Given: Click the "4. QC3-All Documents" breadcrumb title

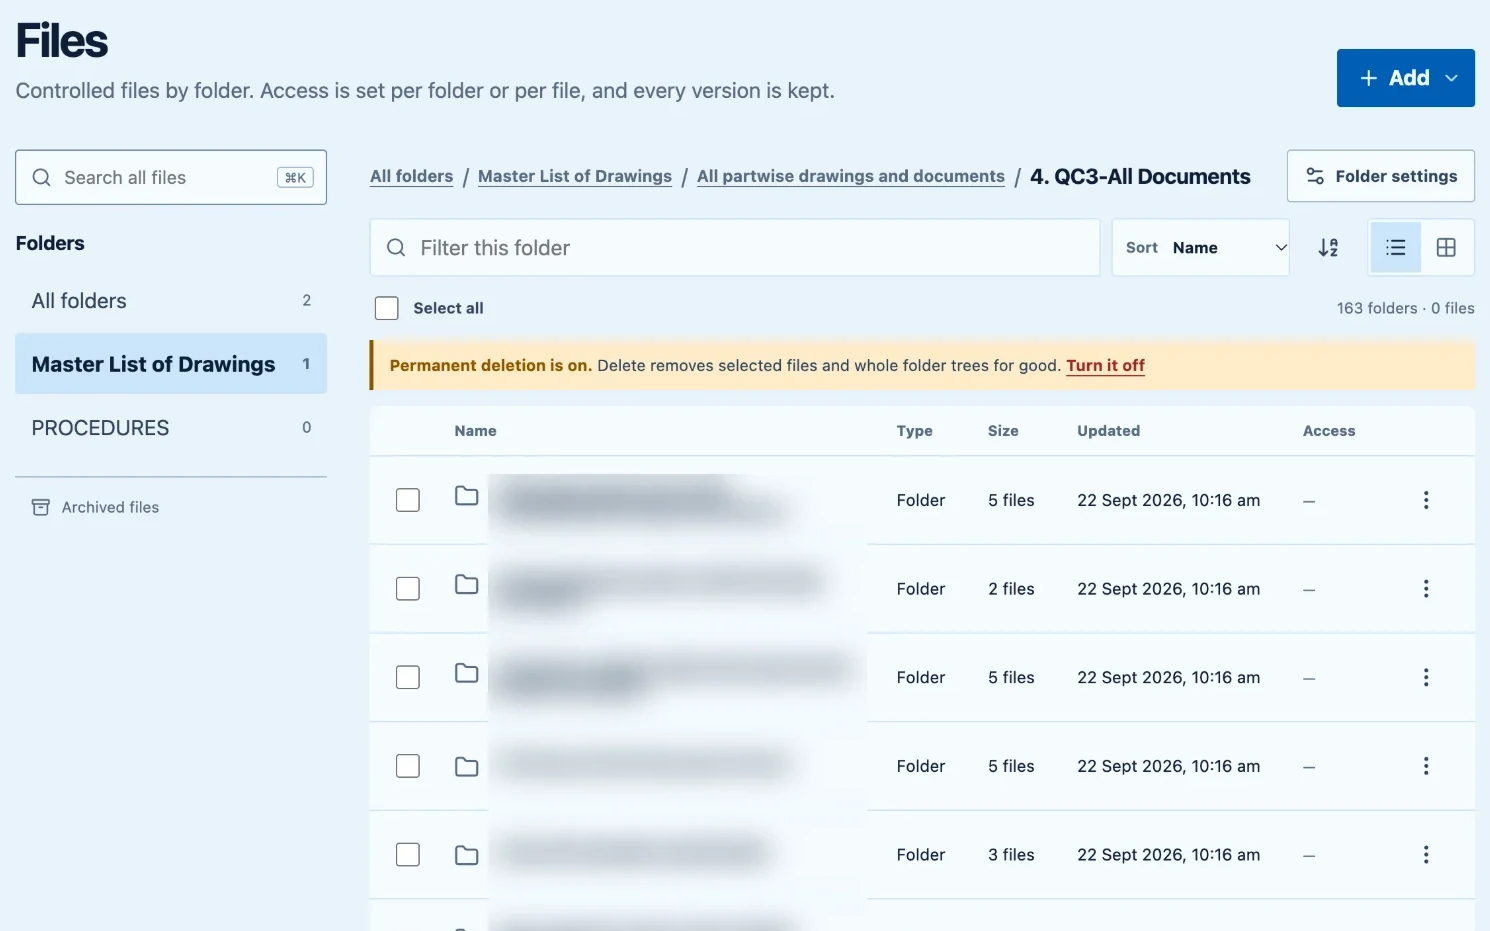Looking at the screenshot, I should pyautogui.click(x=1140, y=177).
